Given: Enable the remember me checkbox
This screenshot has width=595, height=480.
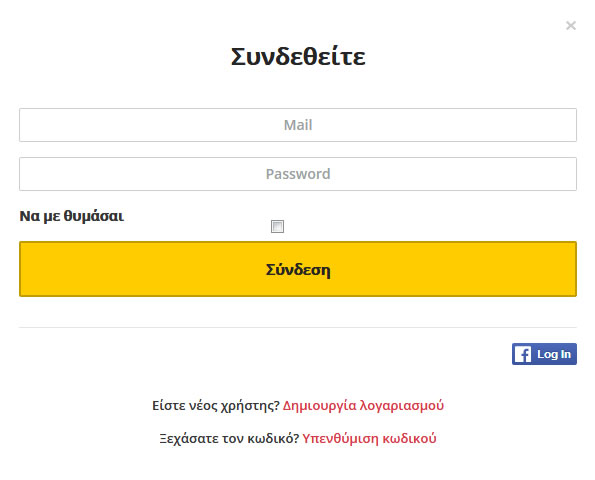Looking at the screenshot, I should [x=277, y=226].
